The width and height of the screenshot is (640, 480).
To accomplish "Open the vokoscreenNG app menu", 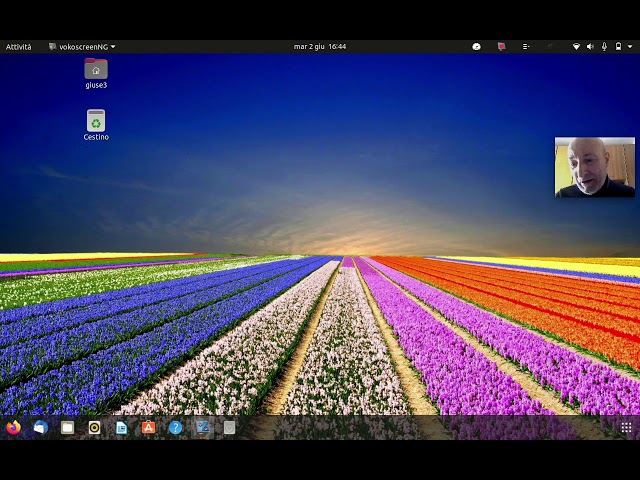I will pyautogui.click(x=82, y=47).
